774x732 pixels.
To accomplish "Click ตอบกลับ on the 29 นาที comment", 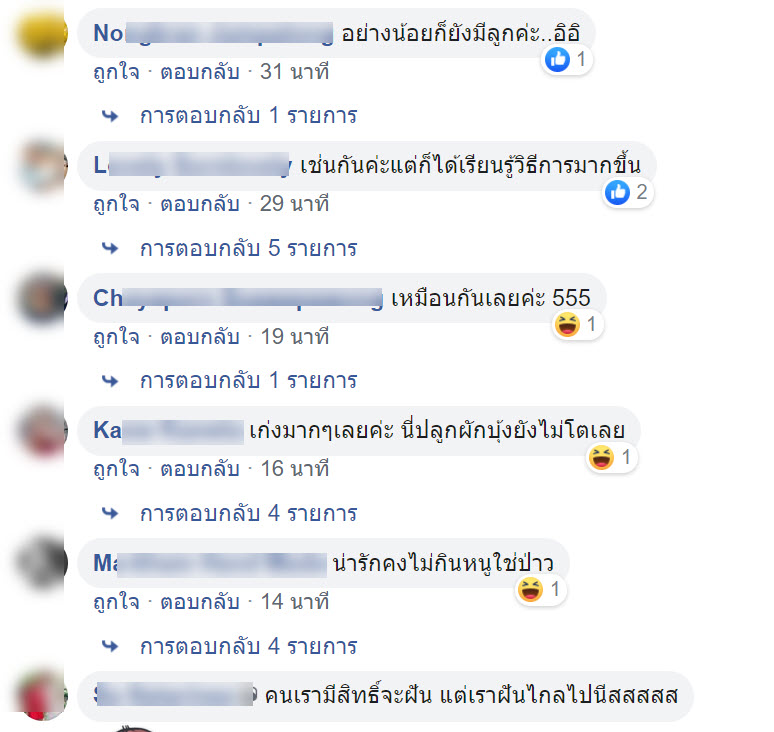I will tap(200, 204).
